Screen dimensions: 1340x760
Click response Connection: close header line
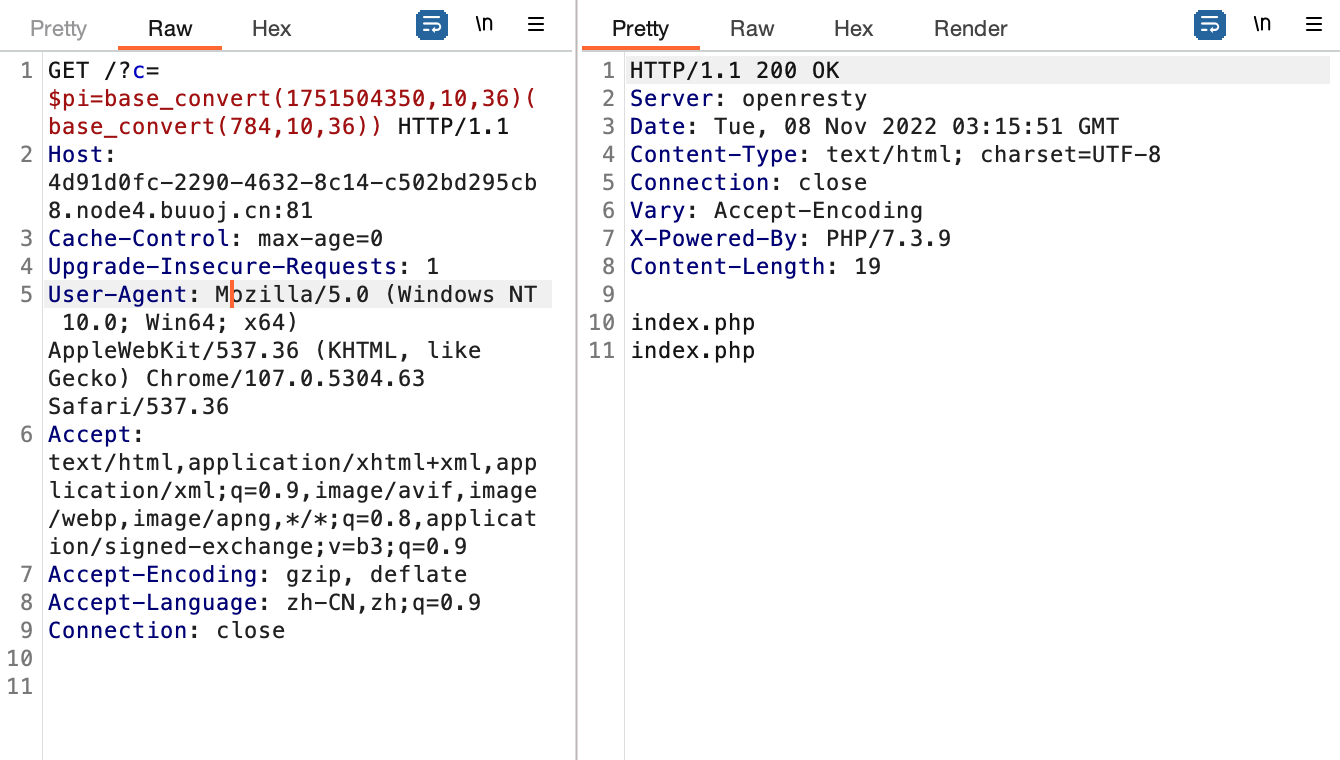748,183
